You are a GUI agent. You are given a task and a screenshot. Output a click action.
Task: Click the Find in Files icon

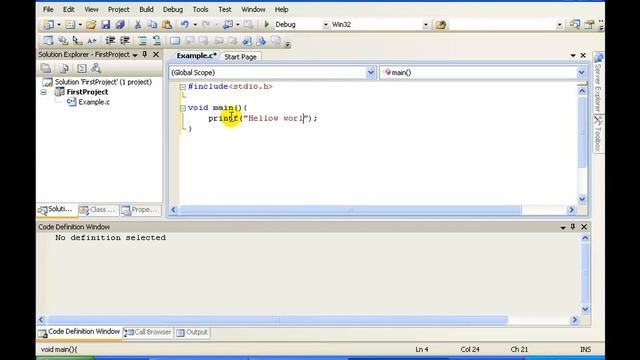(x=441, y=24)
